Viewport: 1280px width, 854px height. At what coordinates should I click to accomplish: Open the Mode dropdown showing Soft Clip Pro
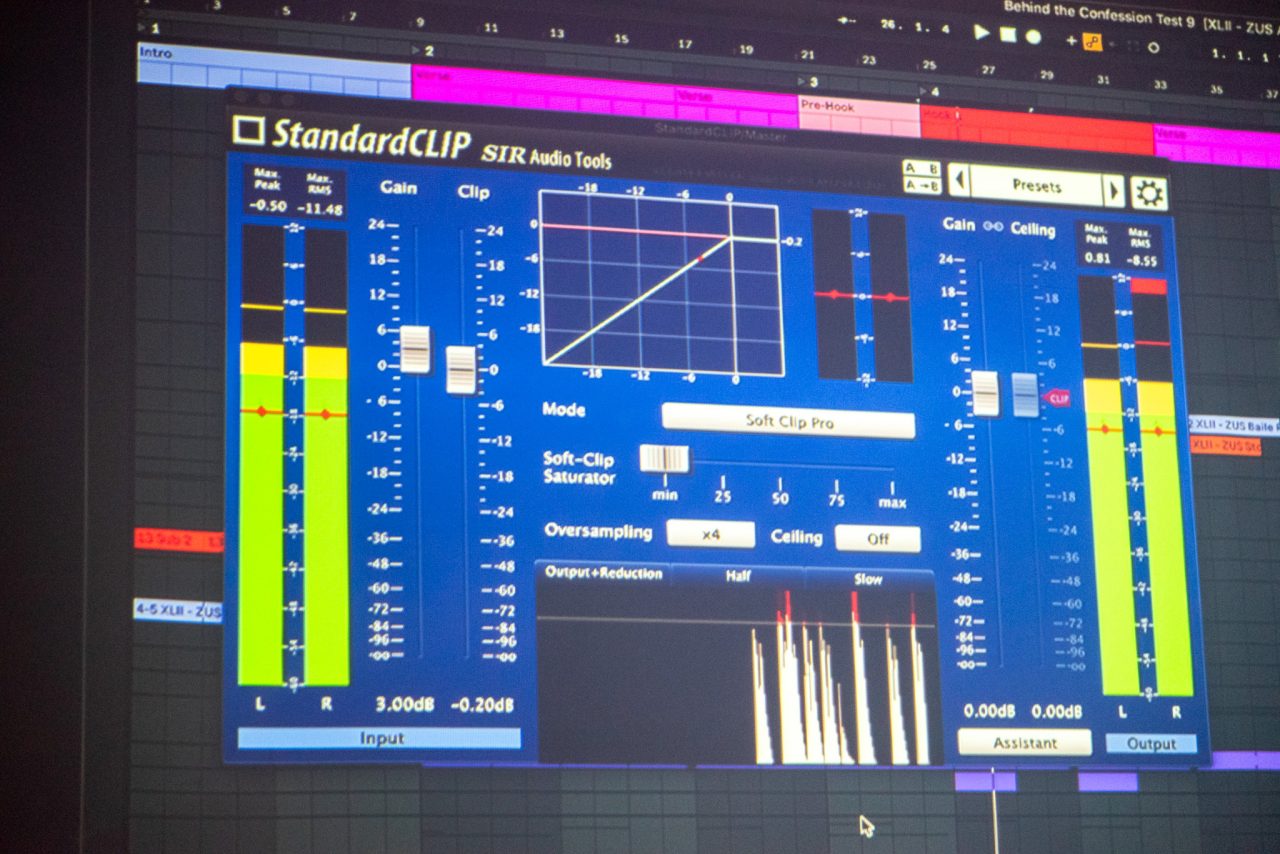click(x=788, y=421)
